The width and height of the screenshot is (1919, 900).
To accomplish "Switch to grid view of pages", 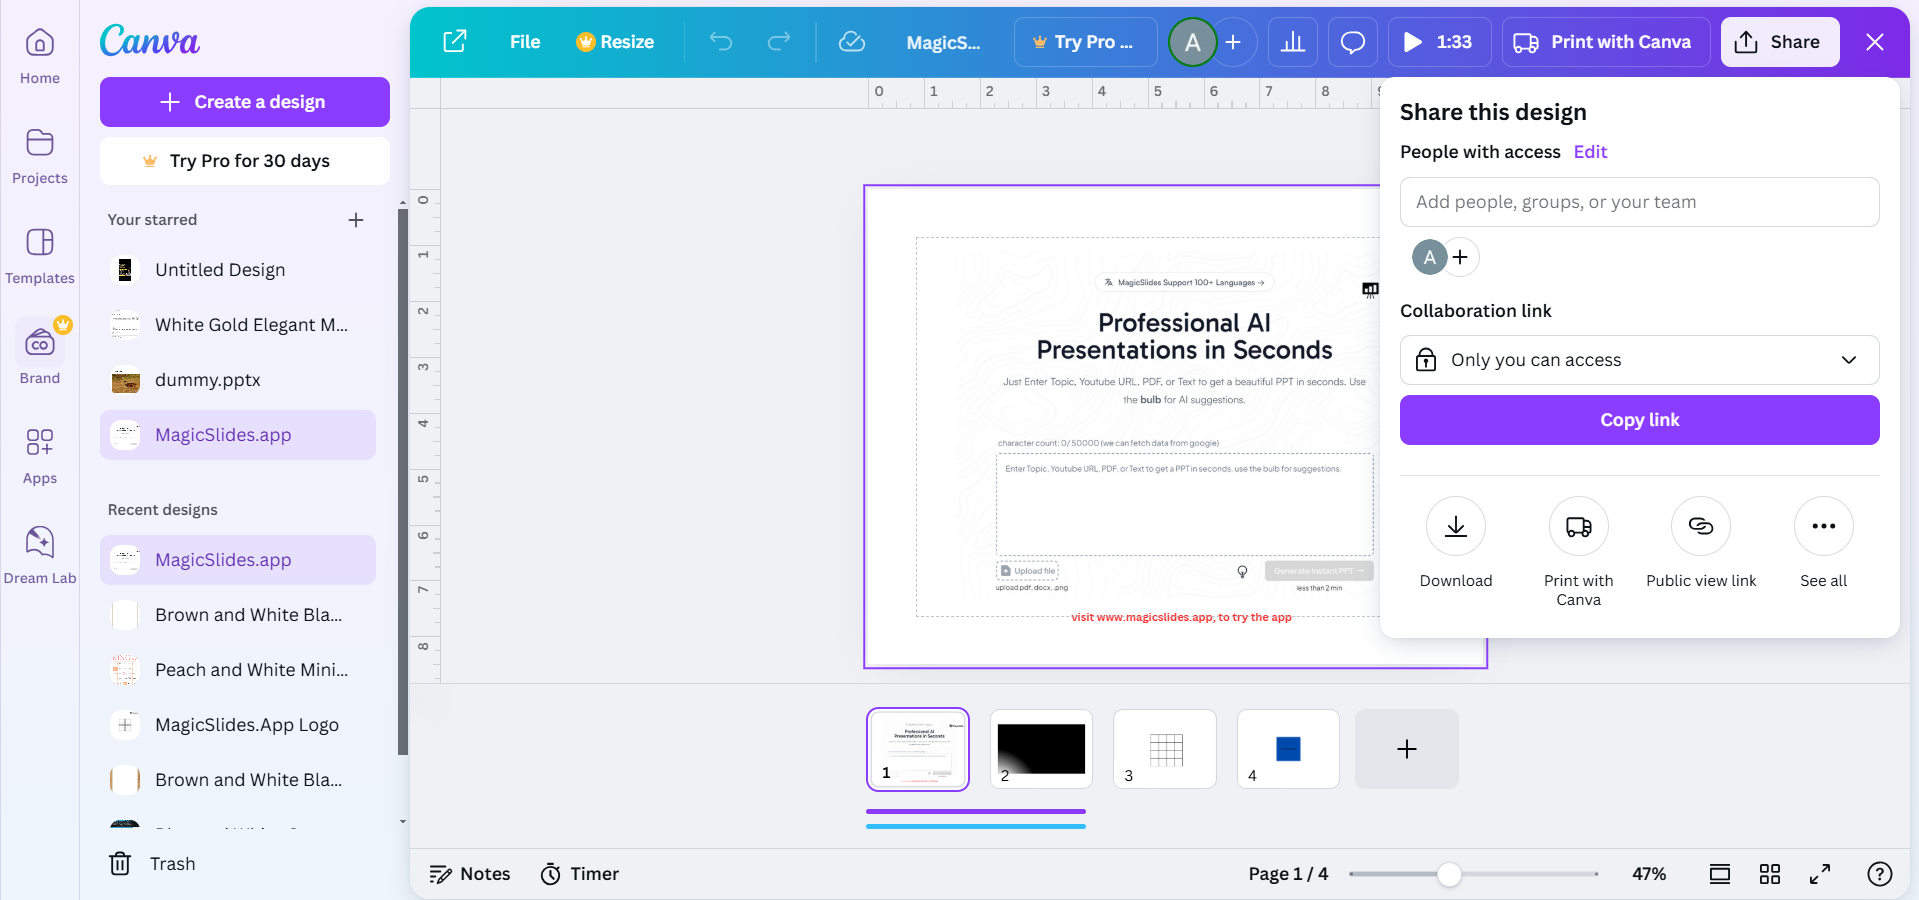I will click(1770, 874).
